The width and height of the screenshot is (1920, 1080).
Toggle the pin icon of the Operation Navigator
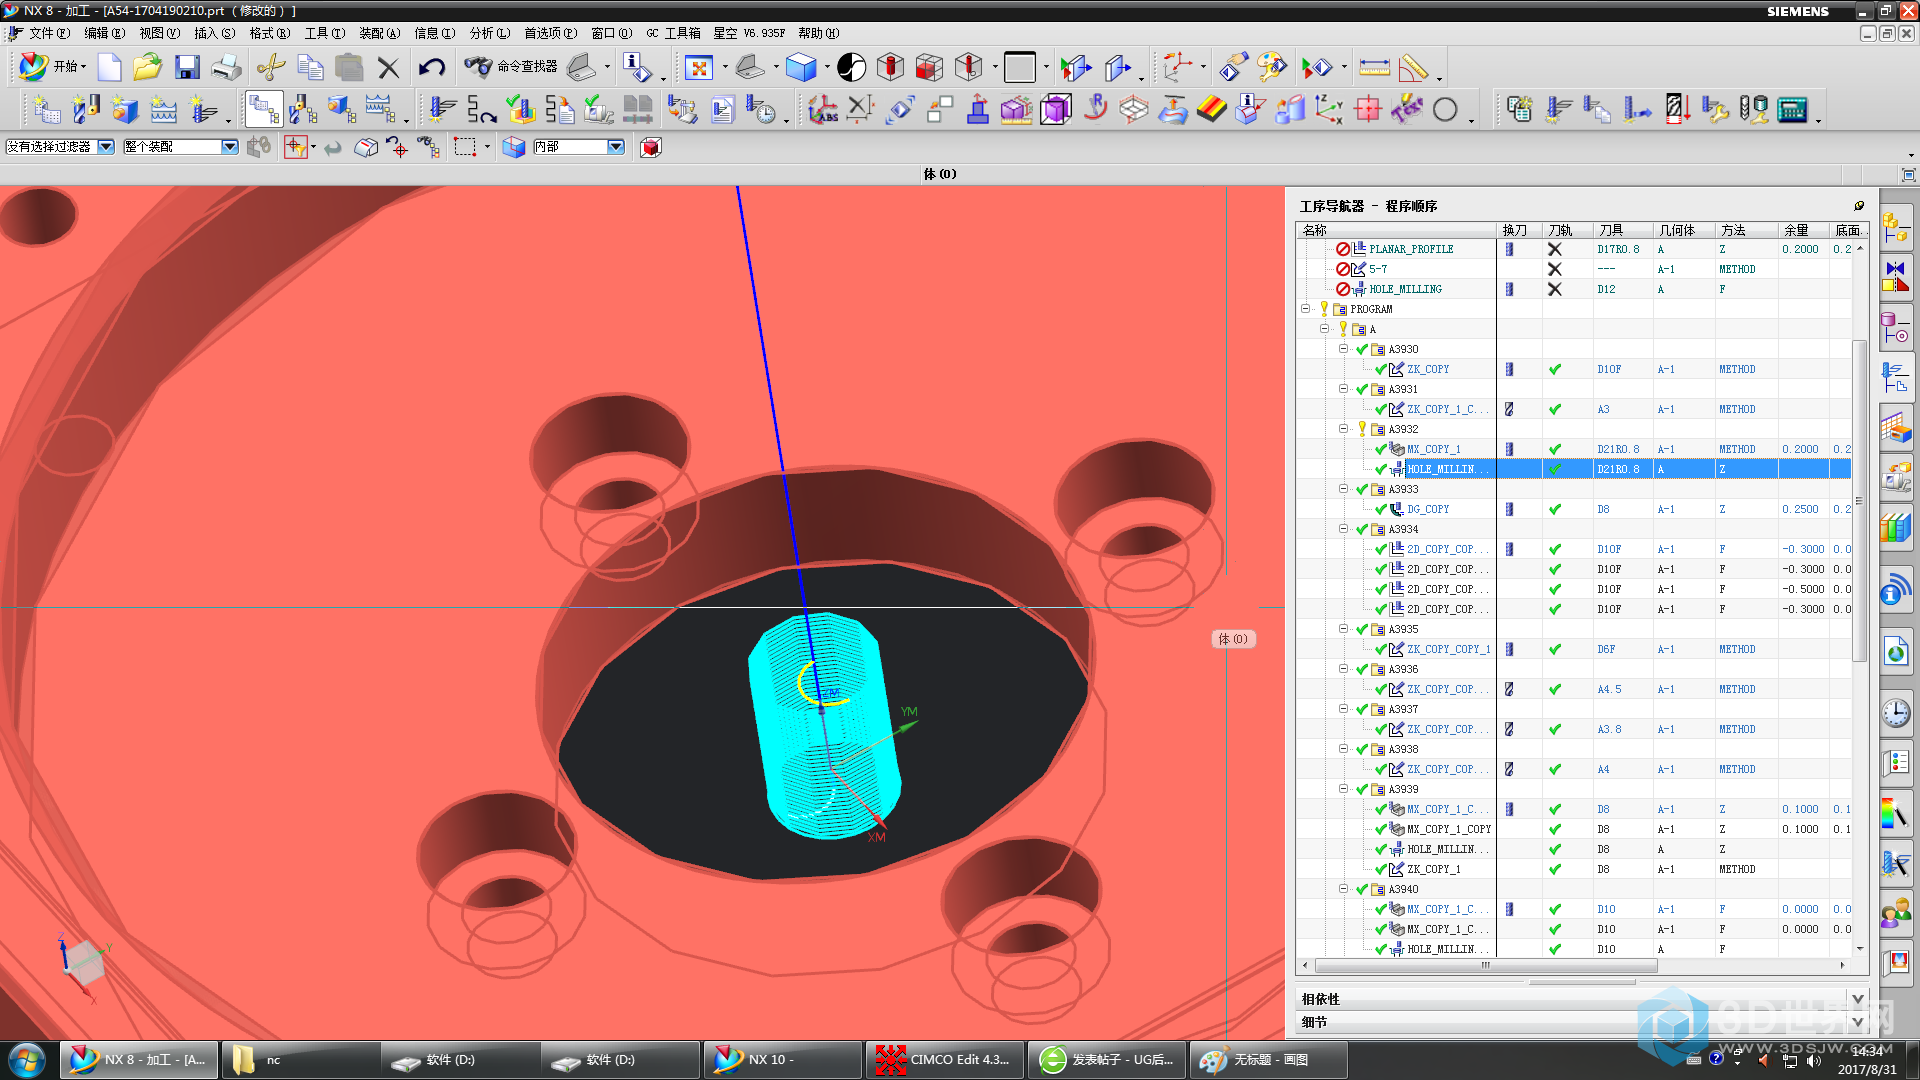(x=1859, y=205)
